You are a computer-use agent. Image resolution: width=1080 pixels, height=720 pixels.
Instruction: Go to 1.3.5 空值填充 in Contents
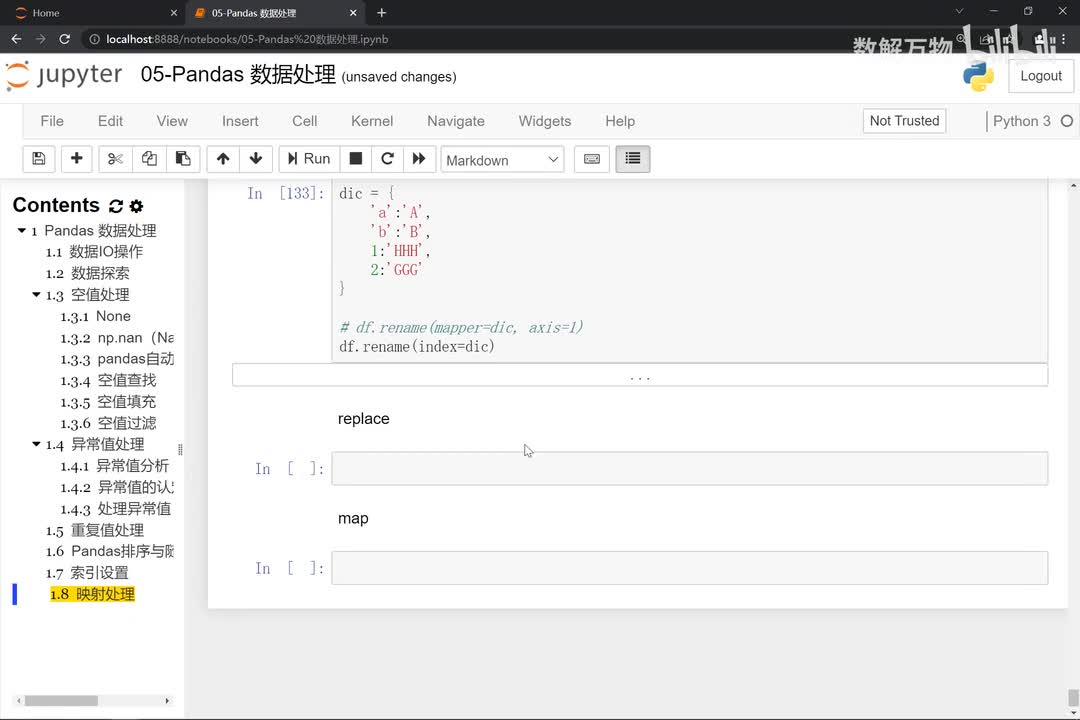coord(108,402)
